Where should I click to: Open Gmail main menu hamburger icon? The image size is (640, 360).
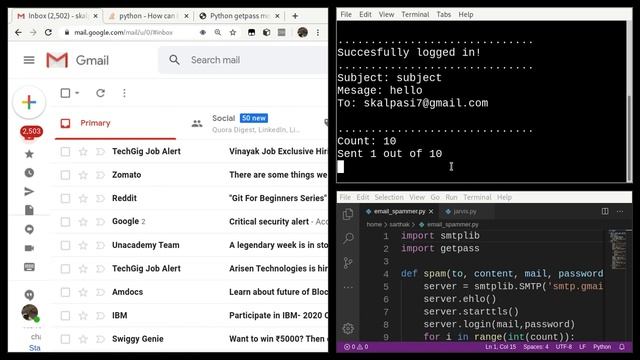coord(29,60)
